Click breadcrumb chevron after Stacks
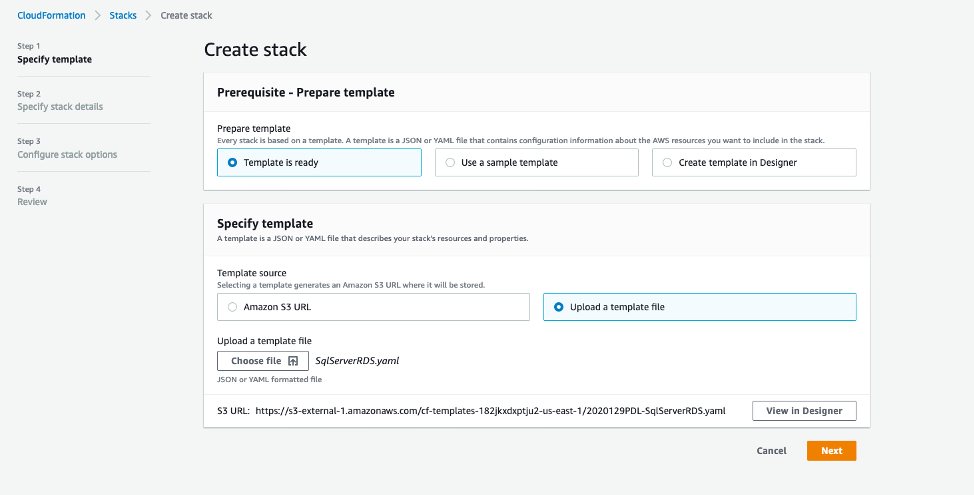Viewport: 974px width, 495px height. click(149, 15)
